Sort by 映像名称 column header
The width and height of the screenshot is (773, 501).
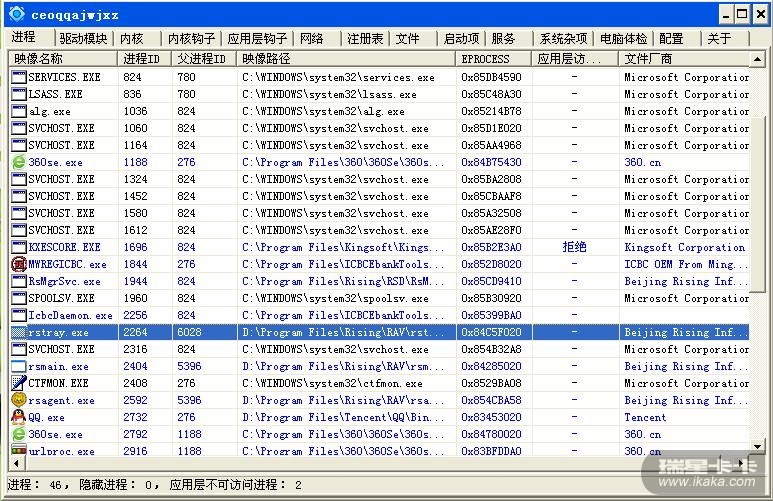tap(63, 59)
